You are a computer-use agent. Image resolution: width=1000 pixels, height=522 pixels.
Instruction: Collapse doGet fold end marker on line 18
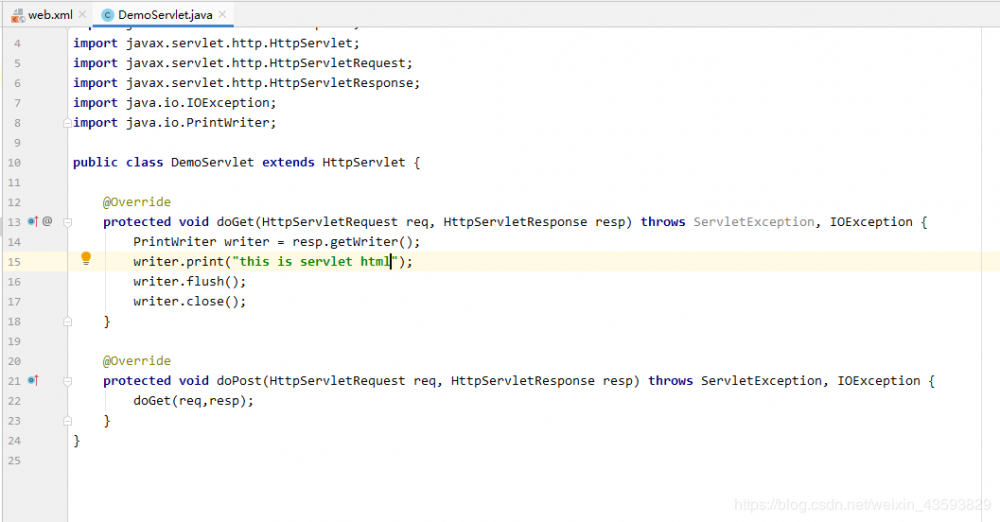pos(67,322)
